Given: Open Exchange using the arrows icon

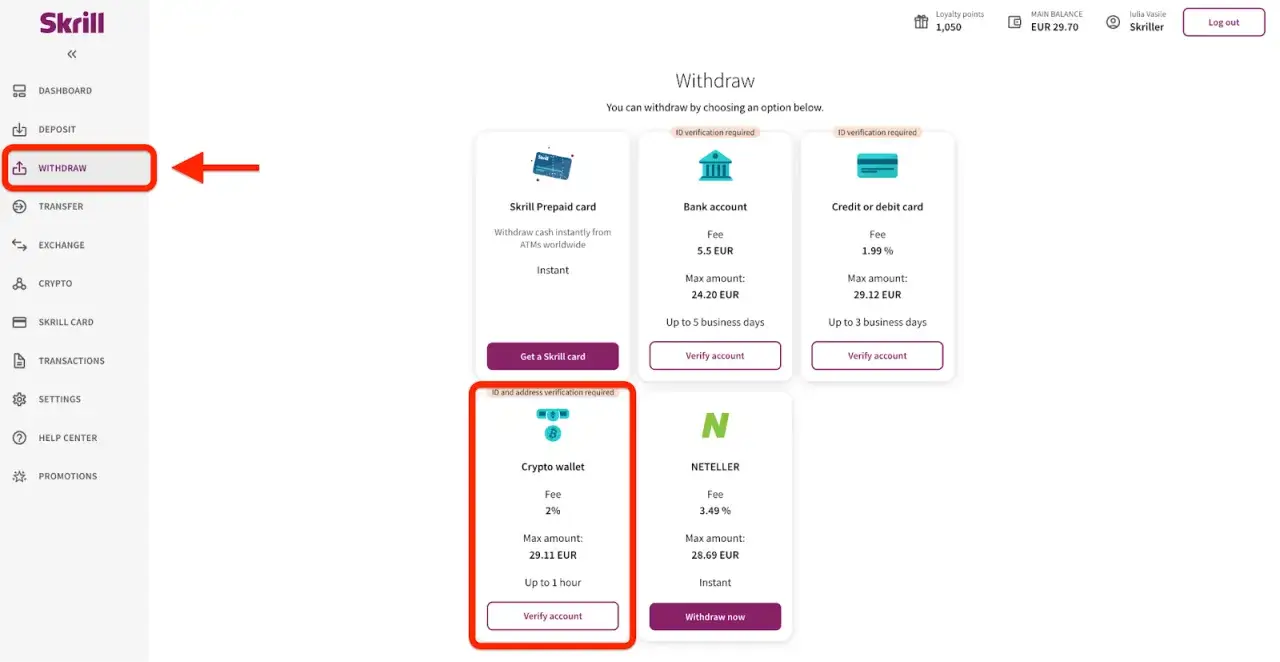Looking at the screenshot, I should pos(21,245).
